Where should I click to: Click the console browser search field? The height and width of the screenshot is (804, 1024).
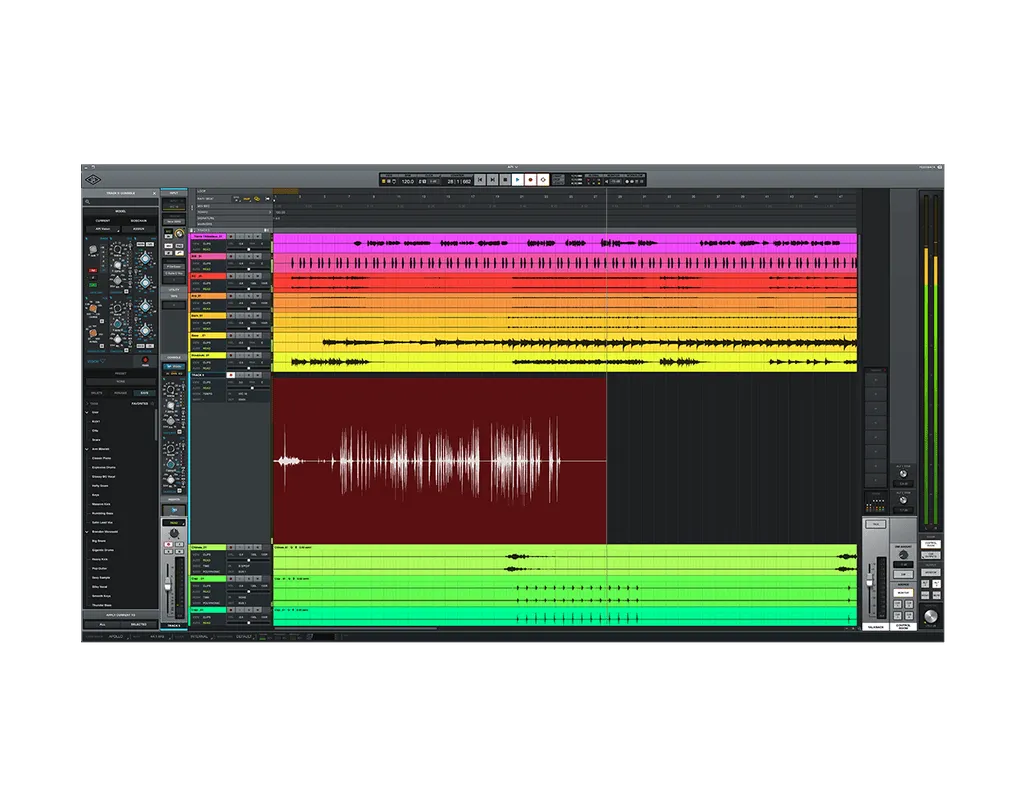point(121,202)
